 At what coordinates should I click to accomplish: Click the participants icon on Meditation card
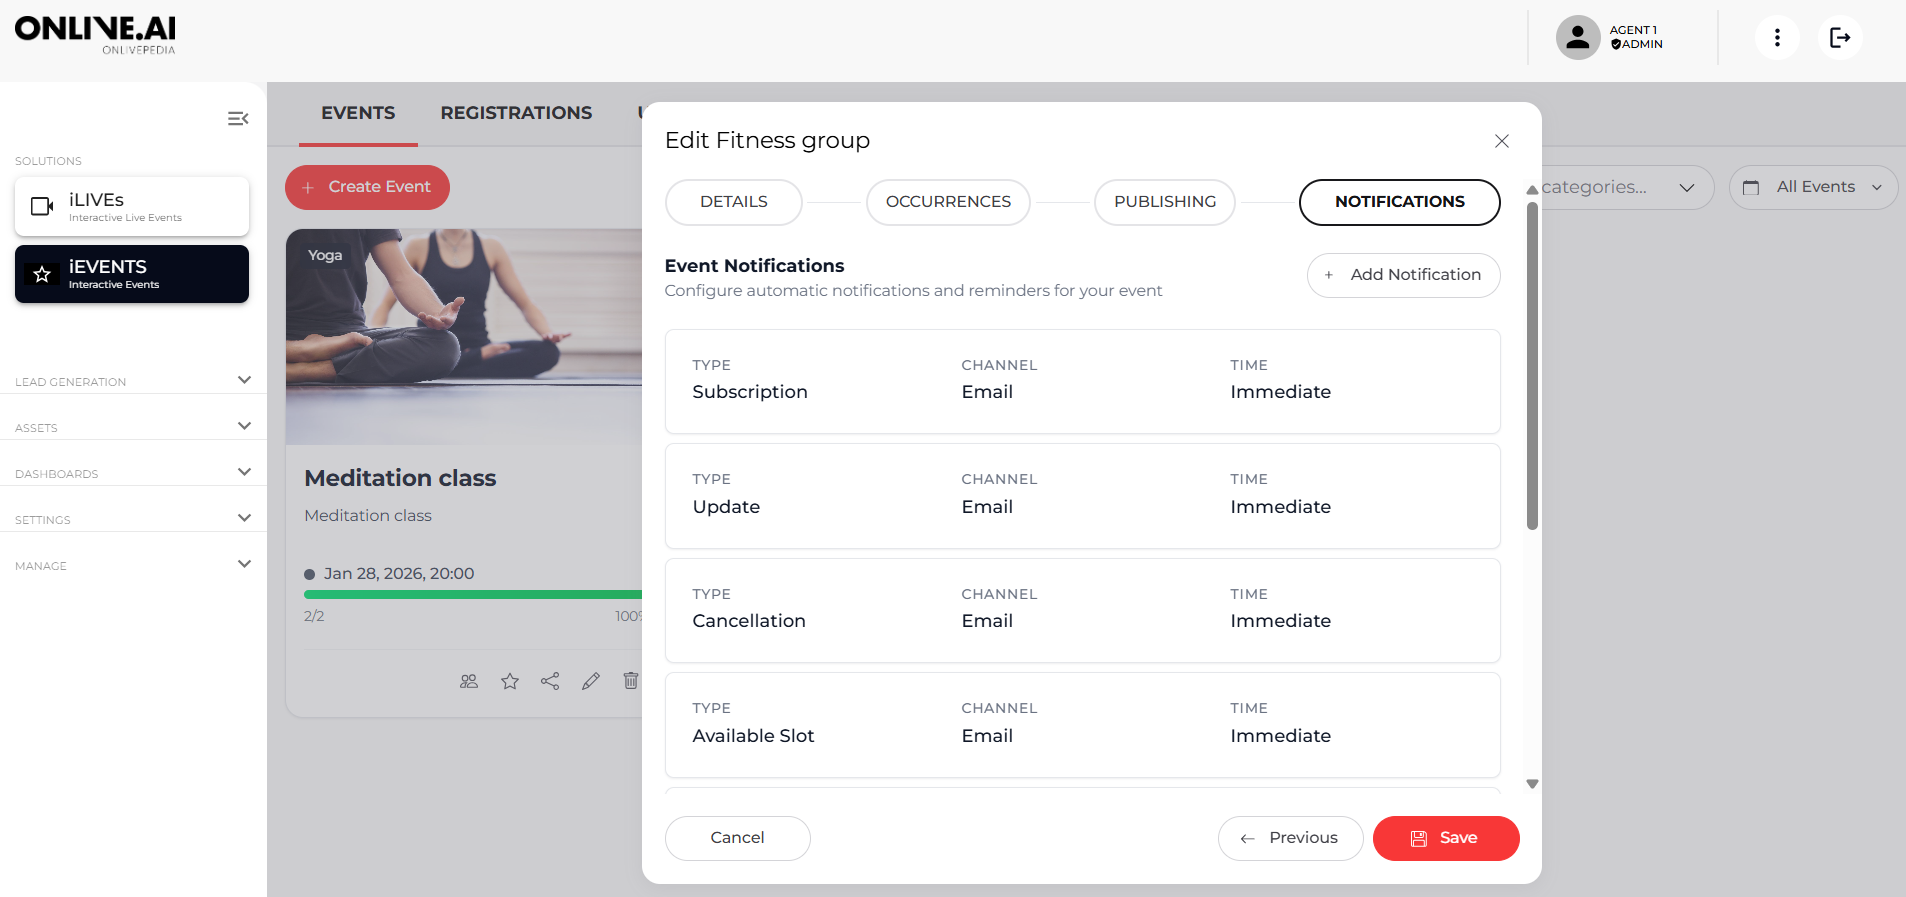click(x=469, y=681)
